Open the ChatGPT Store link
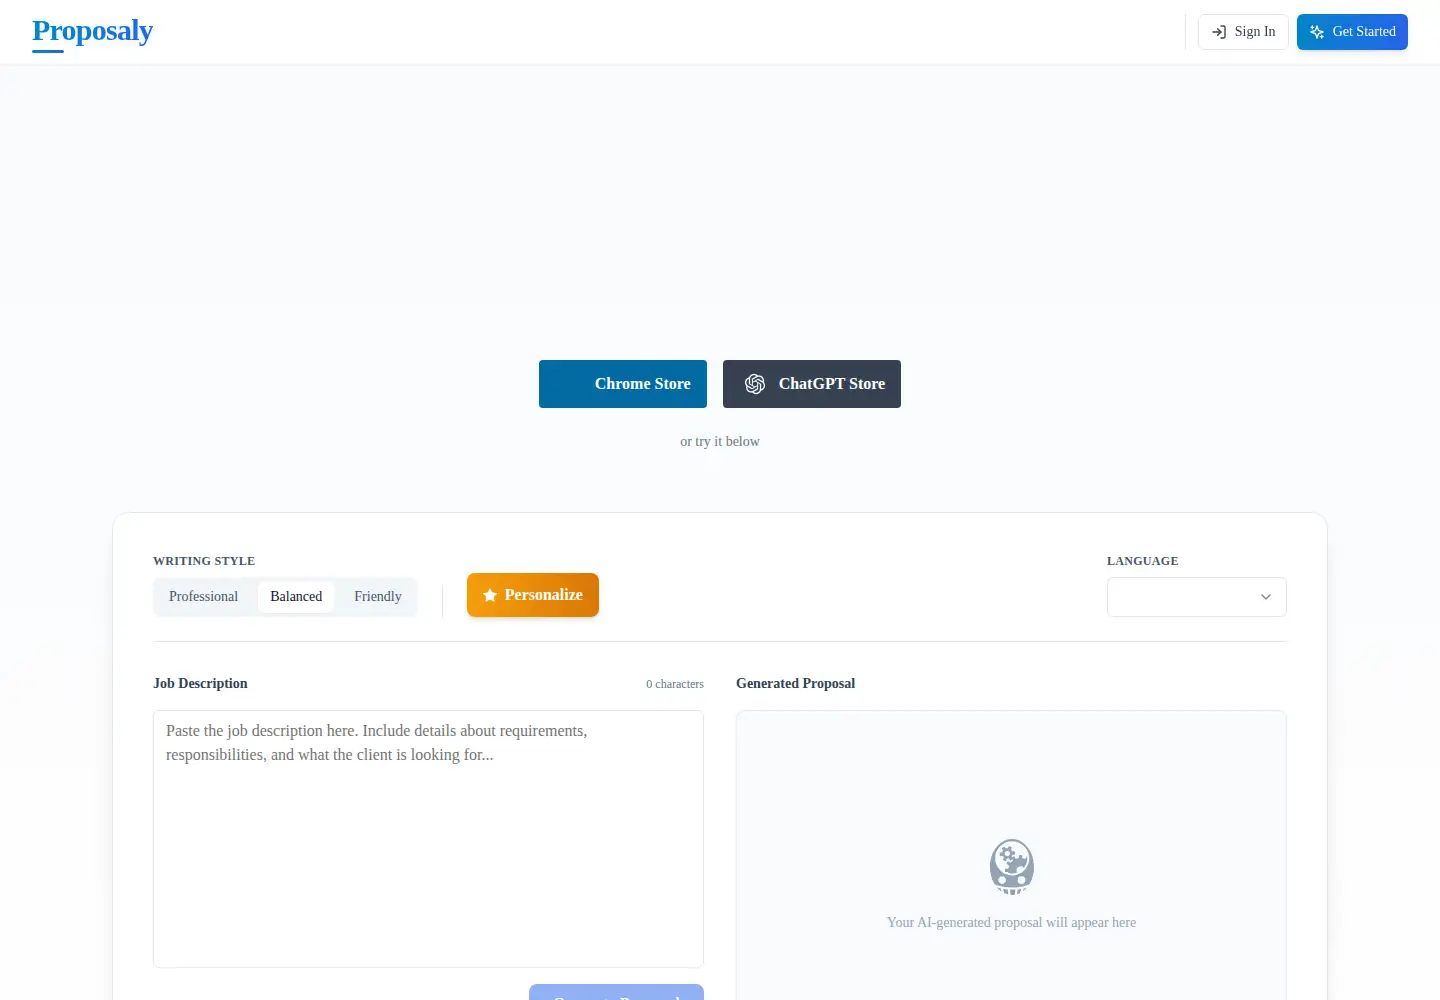1440x1000 pixels. point(812,384)
